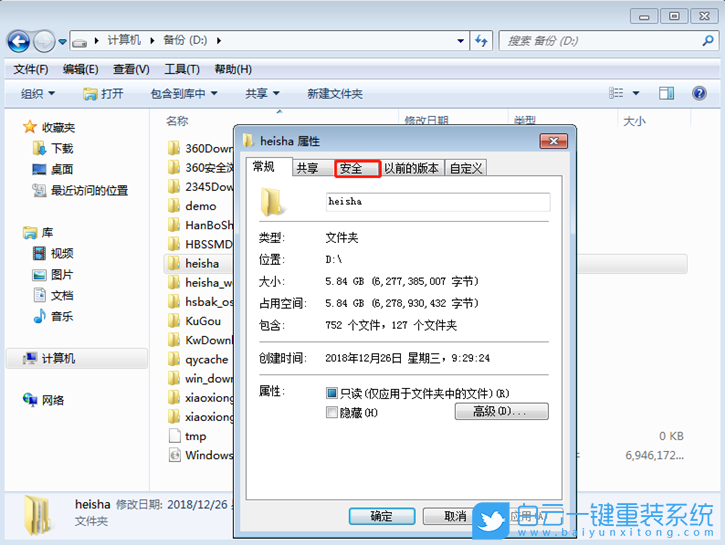
Task: Select the HBSSMD folder
Action: [x=199, y=245]
